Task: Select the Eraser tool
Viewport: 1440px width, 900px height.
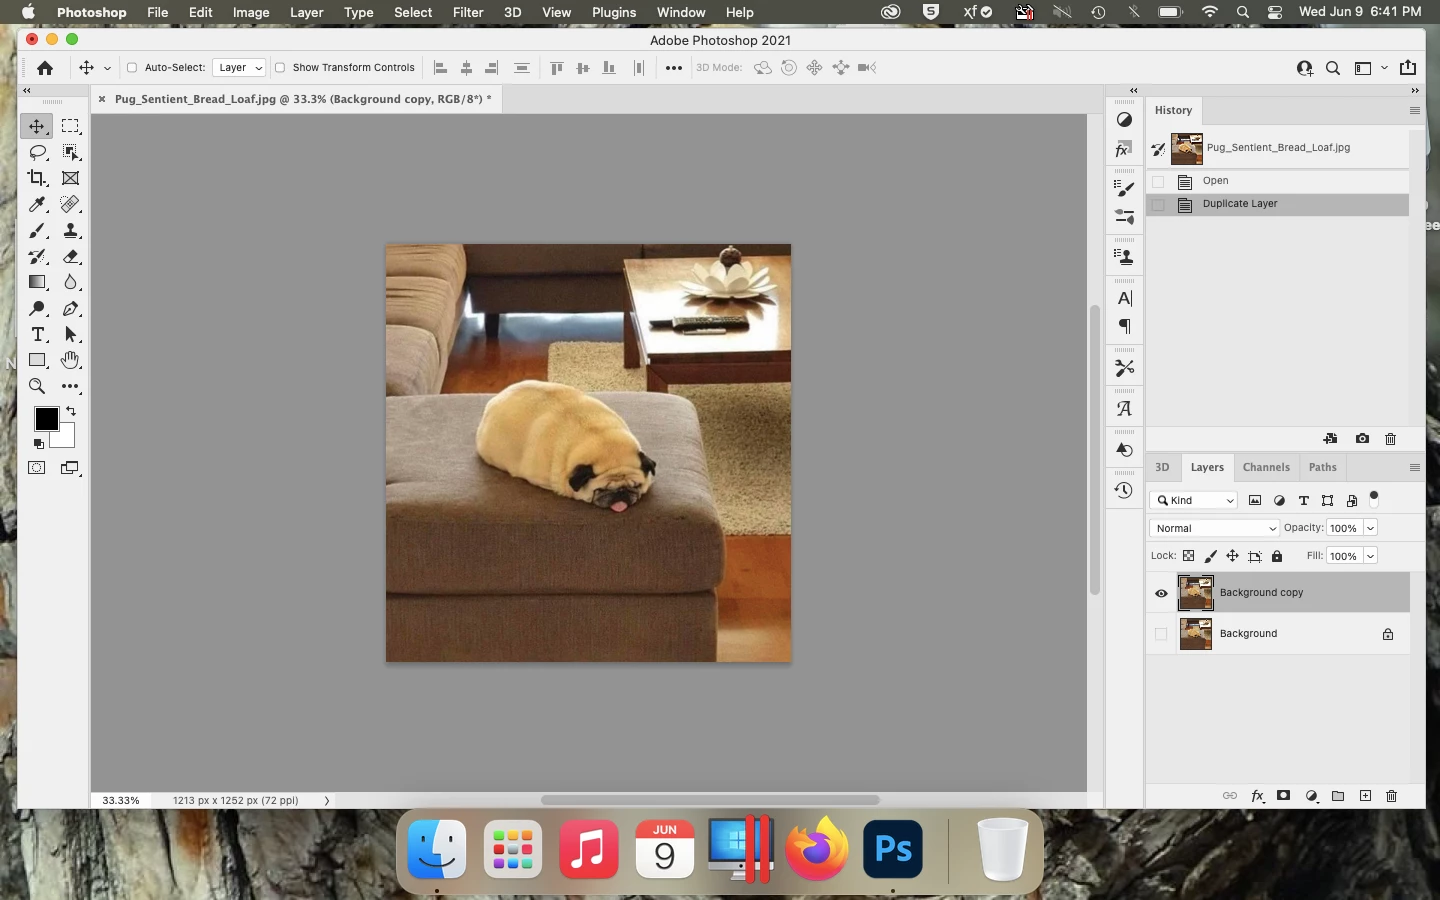Action: [70, 256]
